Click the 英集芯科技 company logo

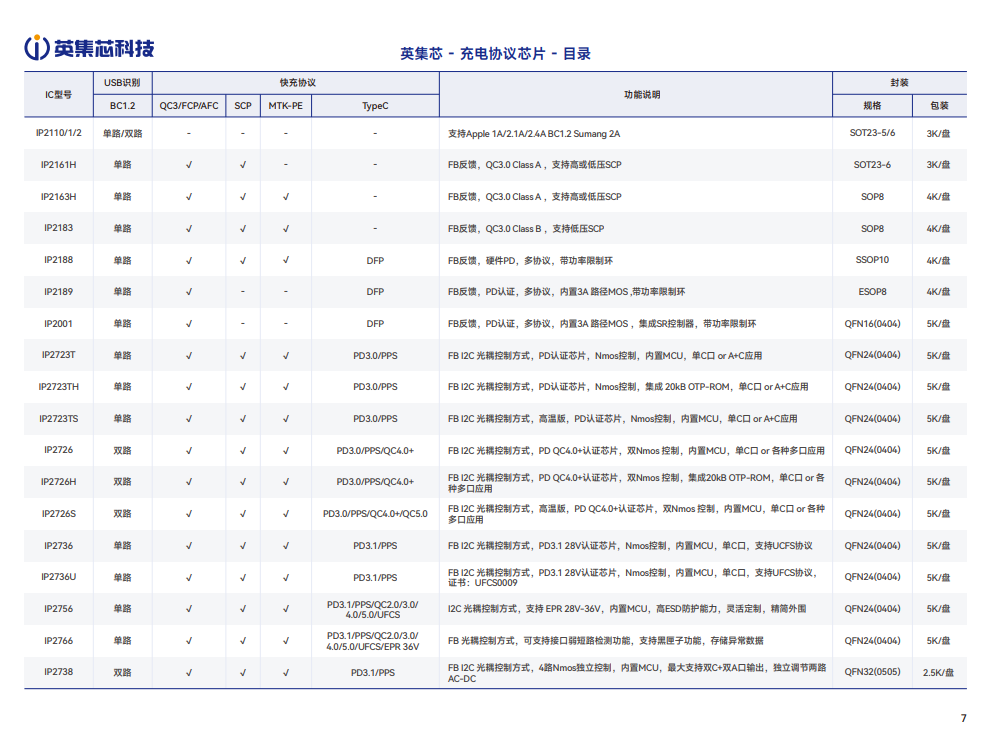coord(89,48)
